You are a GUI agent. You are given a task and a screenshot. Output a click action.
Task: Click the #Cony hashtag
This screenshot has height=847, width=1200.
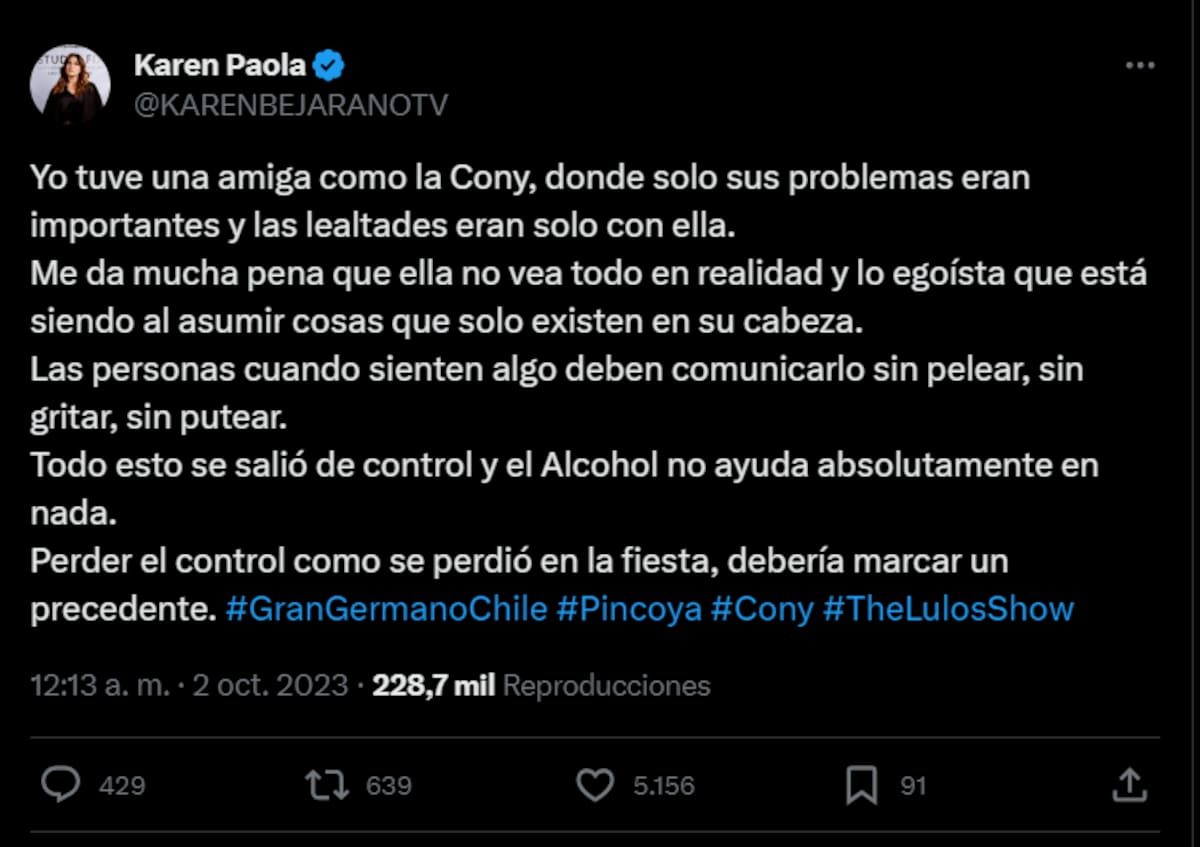click(762, 609)
